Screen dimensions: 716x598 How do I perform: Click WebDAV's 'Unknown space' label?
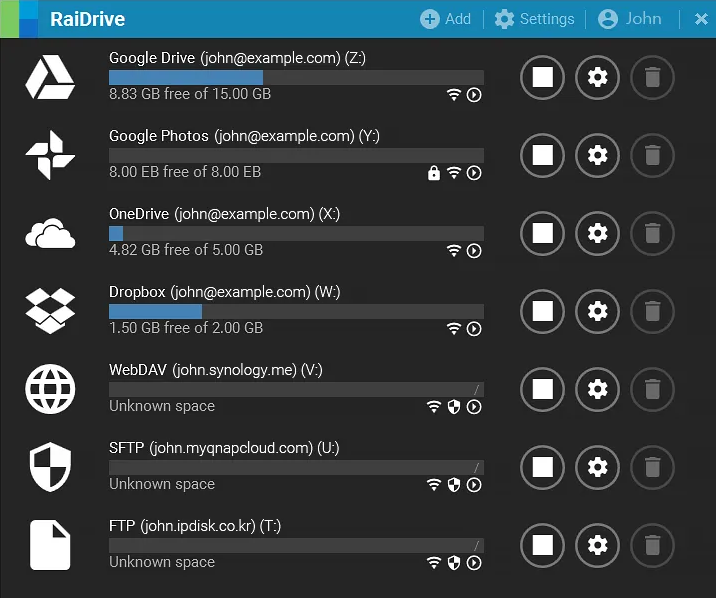162,406
